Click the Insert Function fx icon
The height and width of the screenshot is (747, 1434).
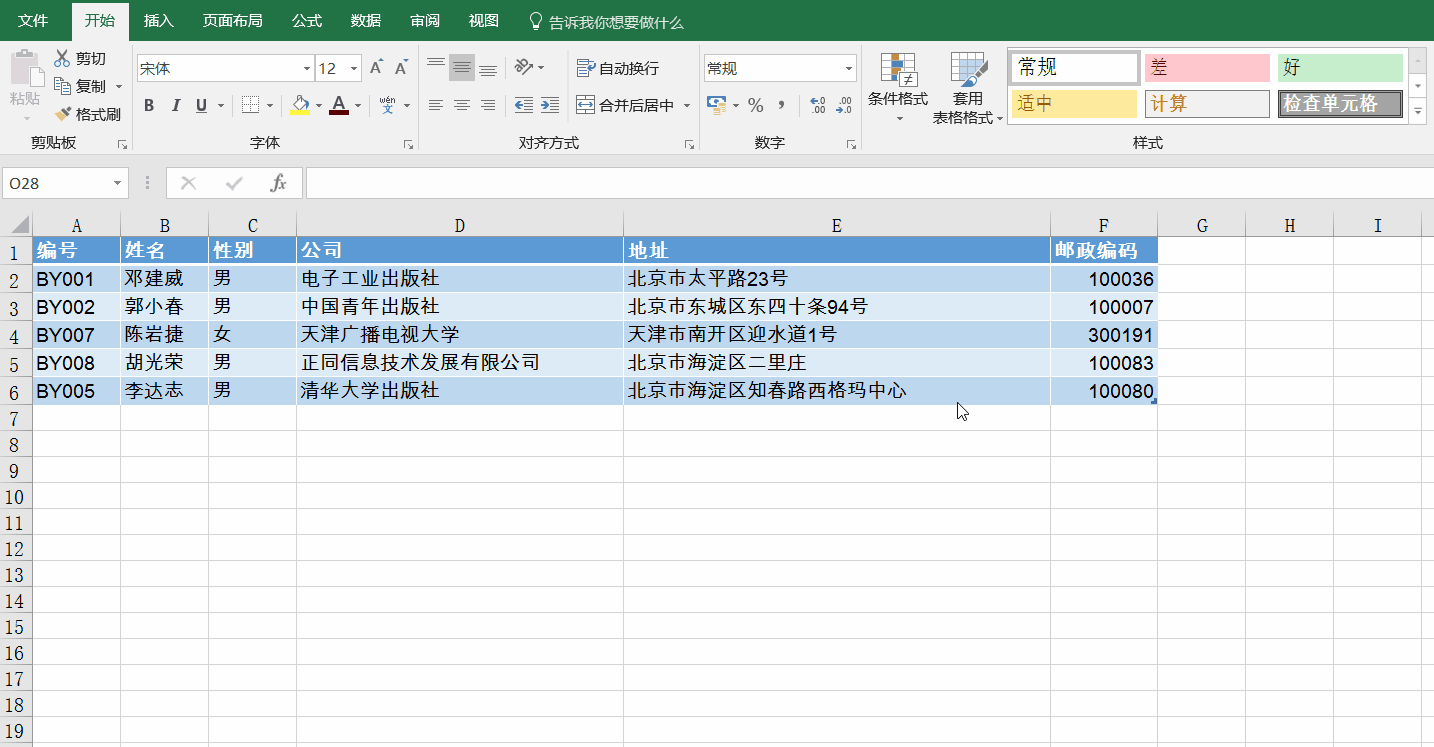(x=279, y=183)
